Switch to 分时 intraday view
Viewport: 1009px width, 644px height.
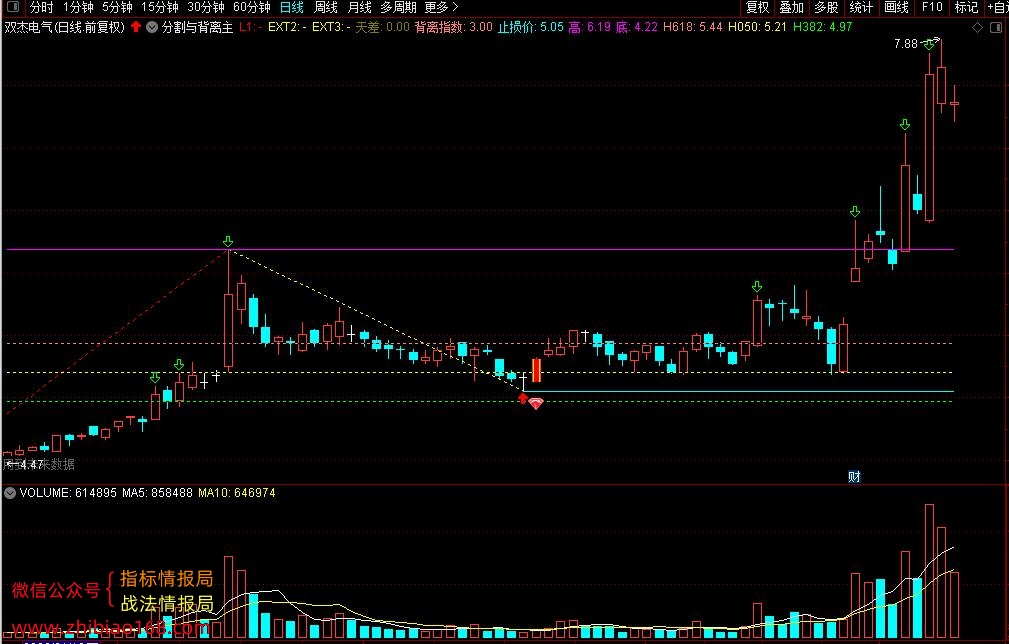click(x=41, y=7)
